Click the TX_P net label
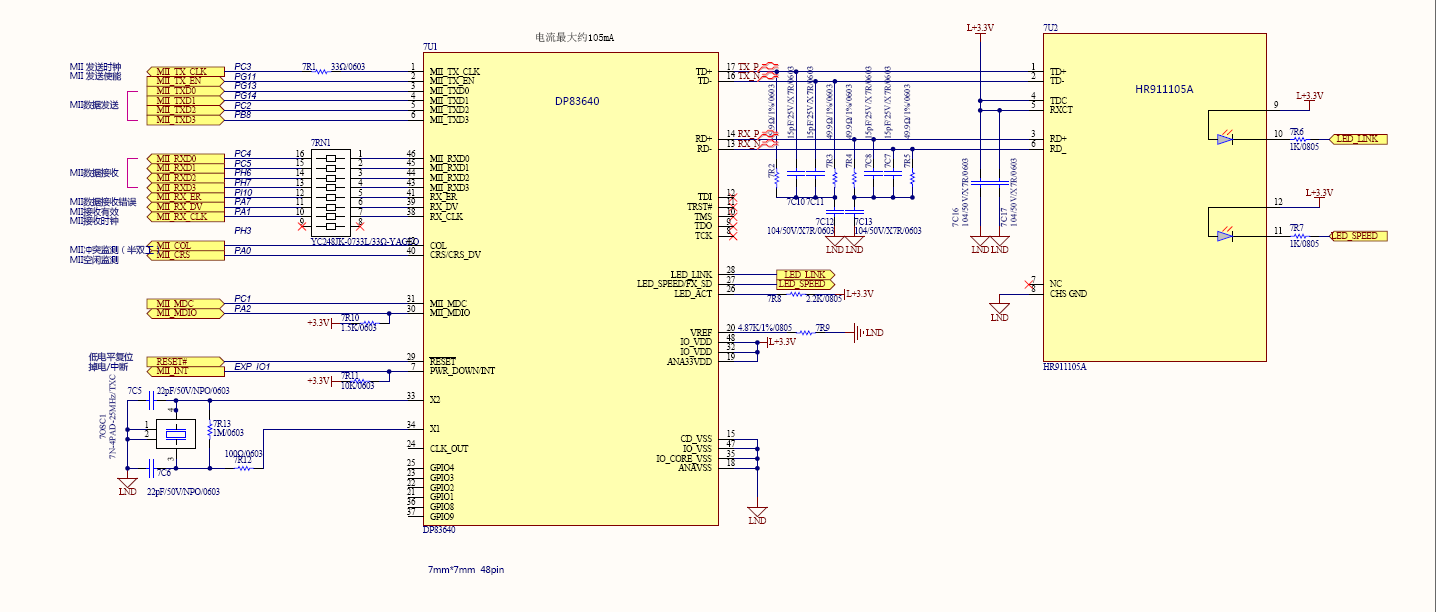This screenshot has height=612, width=1436. [749, 66]
